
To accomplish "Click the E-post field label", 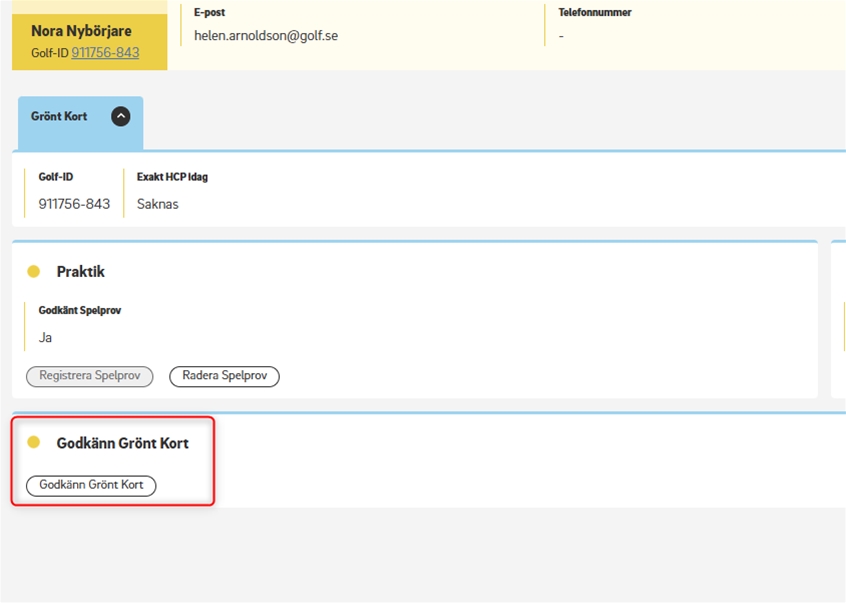I will [x=209, y=12].
